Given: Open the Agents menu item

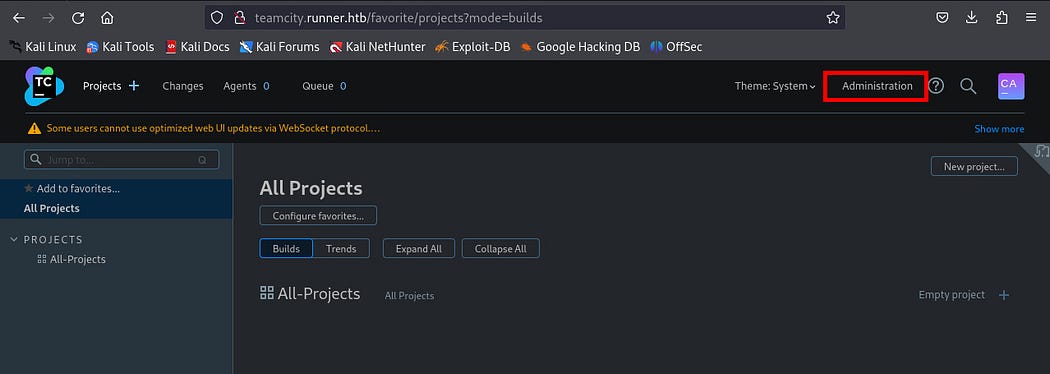Looking at the screenshot, I should point(240,86).
